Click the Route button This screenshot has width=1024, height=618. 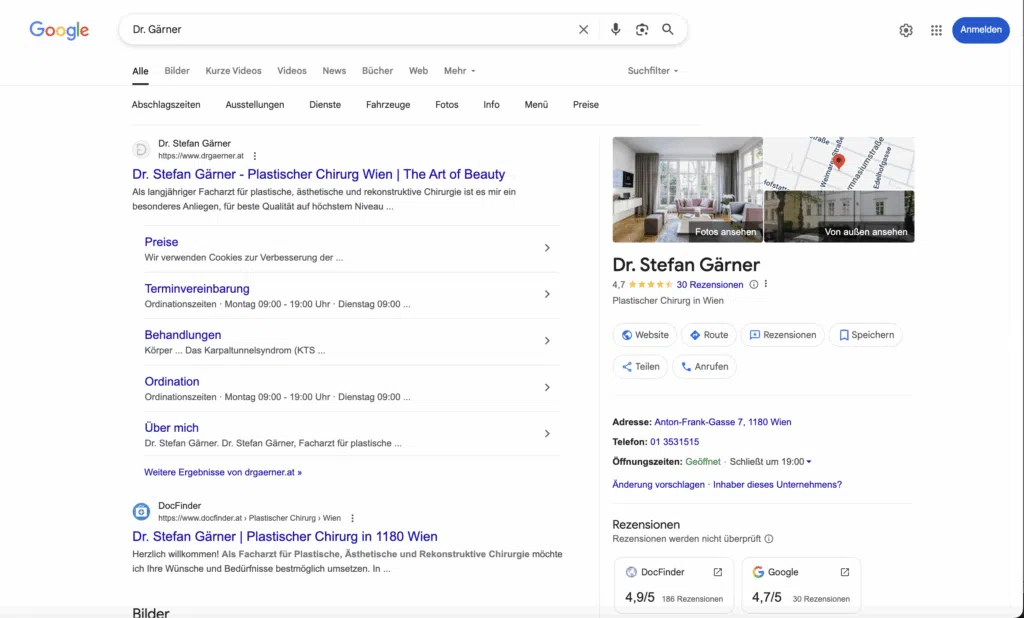tap(709, 335)
